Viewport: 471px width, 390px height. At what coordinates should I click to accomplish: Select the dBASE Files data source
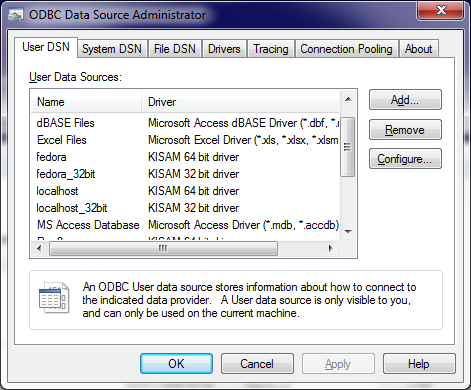tap(66, 123)
